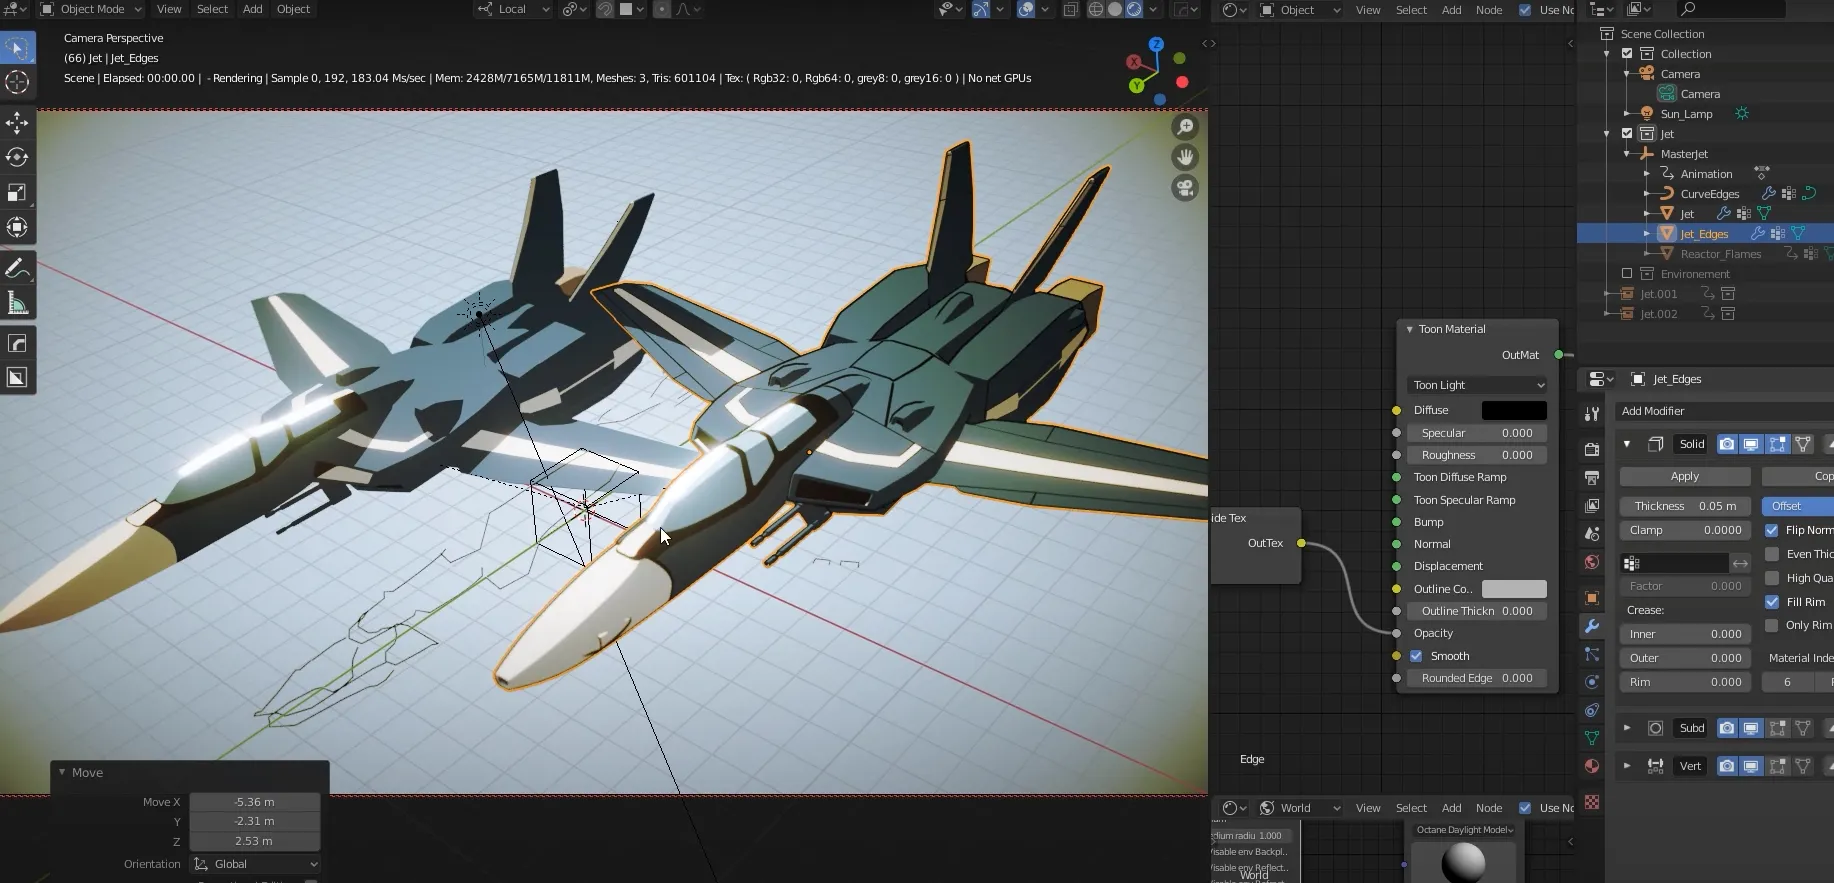The width and height of the screenshot is (1834, 883).
Task: Activate the Annotate pencil tool
Action: point(17,268)
